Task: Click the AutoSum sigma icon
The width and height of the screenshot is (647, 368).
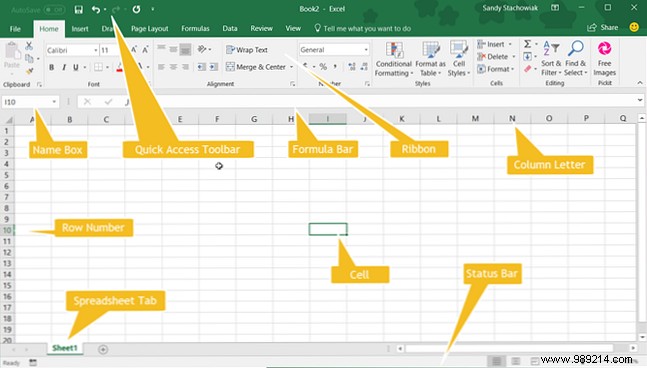Action: point(527,44)
